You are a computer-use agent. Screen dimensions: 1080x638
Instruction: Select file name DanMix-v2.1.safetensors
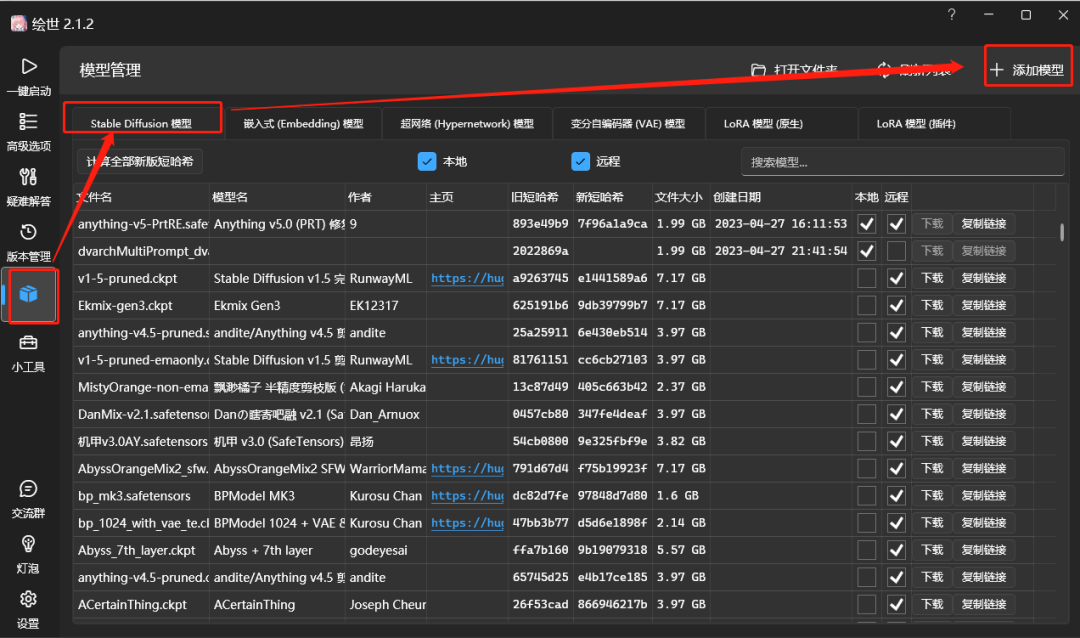[x=143, y=414]
